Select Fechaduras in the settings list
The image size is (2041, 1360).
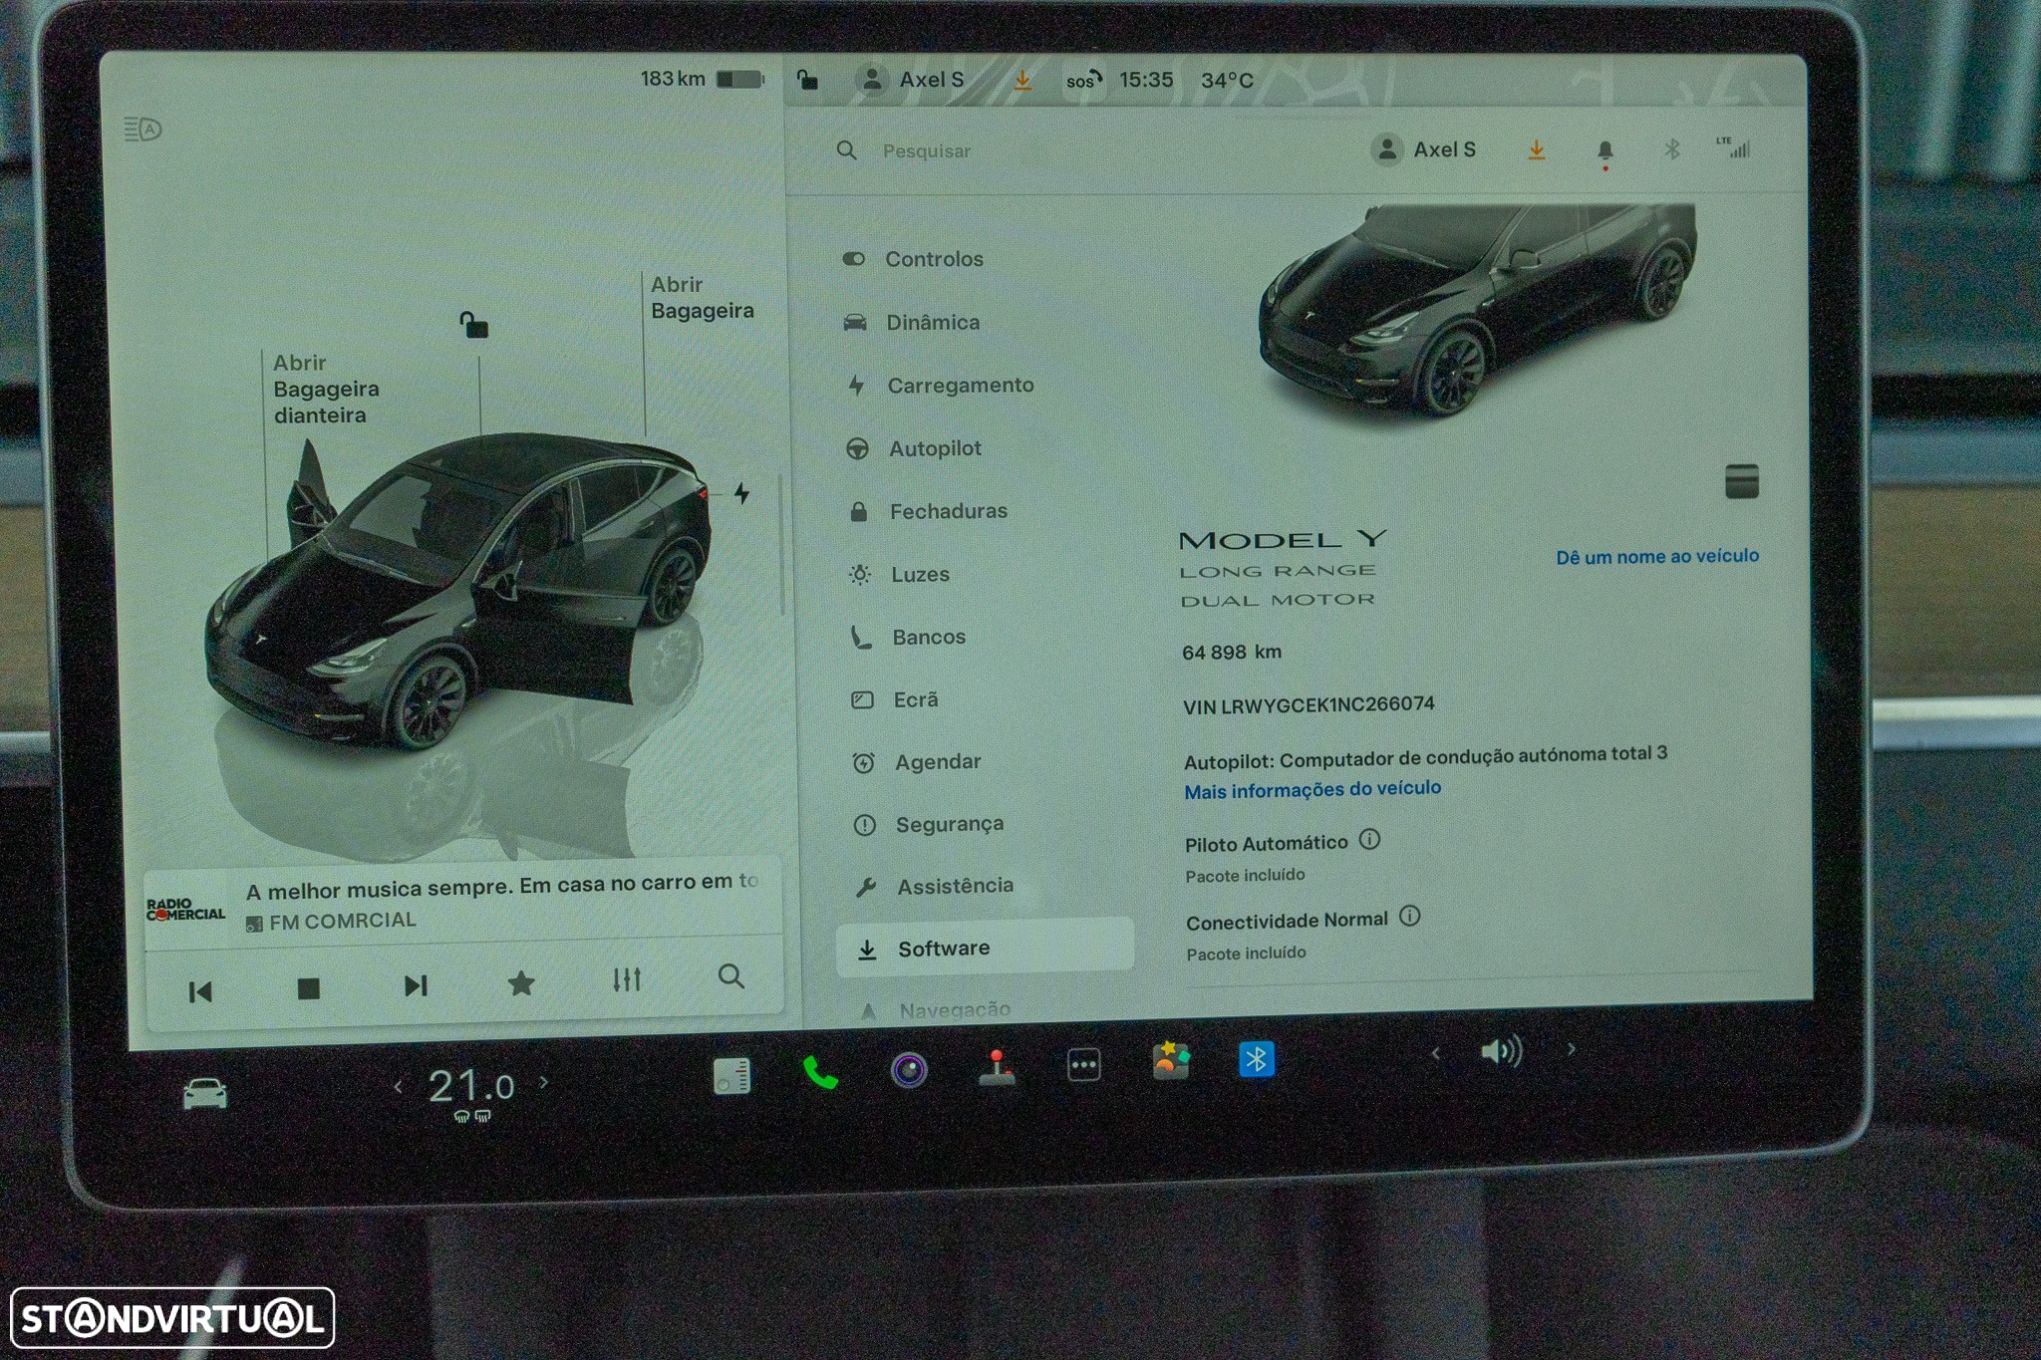click(x=928, y=511)
